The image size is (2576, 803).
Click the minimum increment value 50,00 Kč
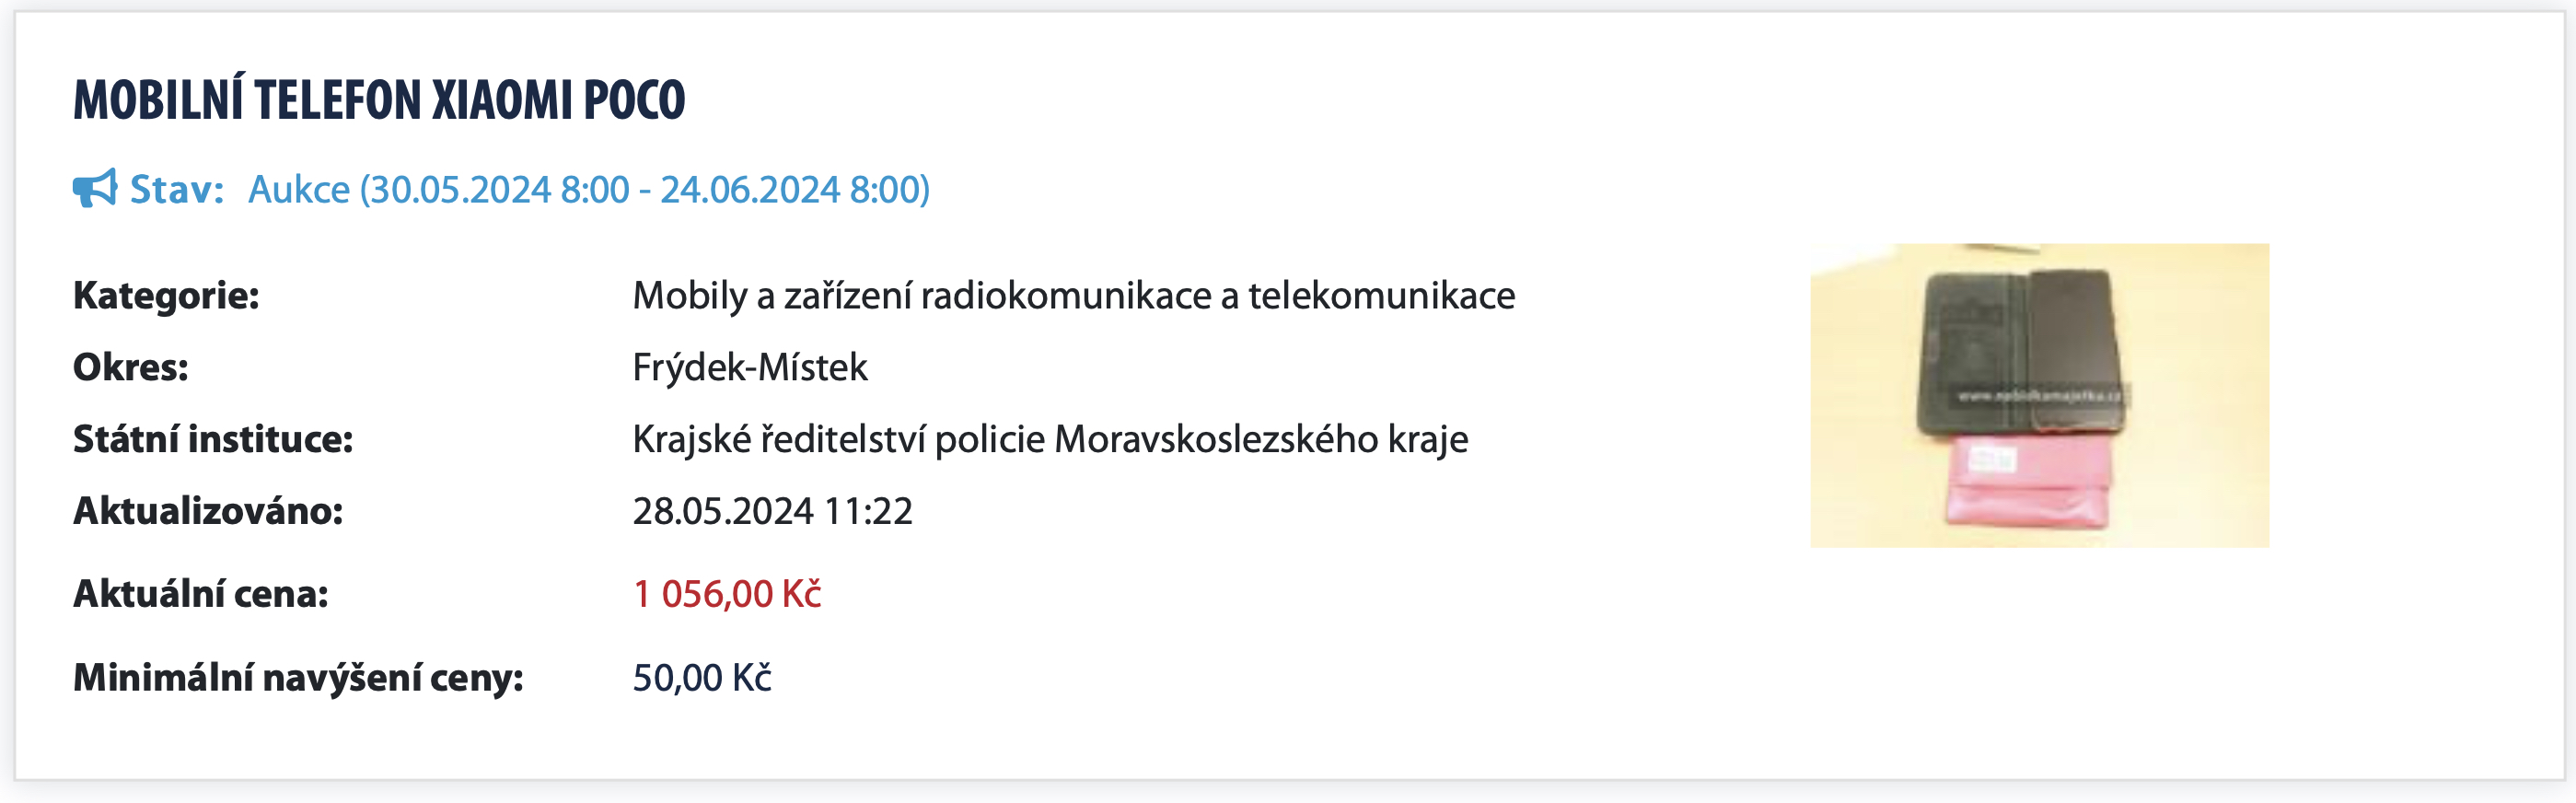pos(702,678)
